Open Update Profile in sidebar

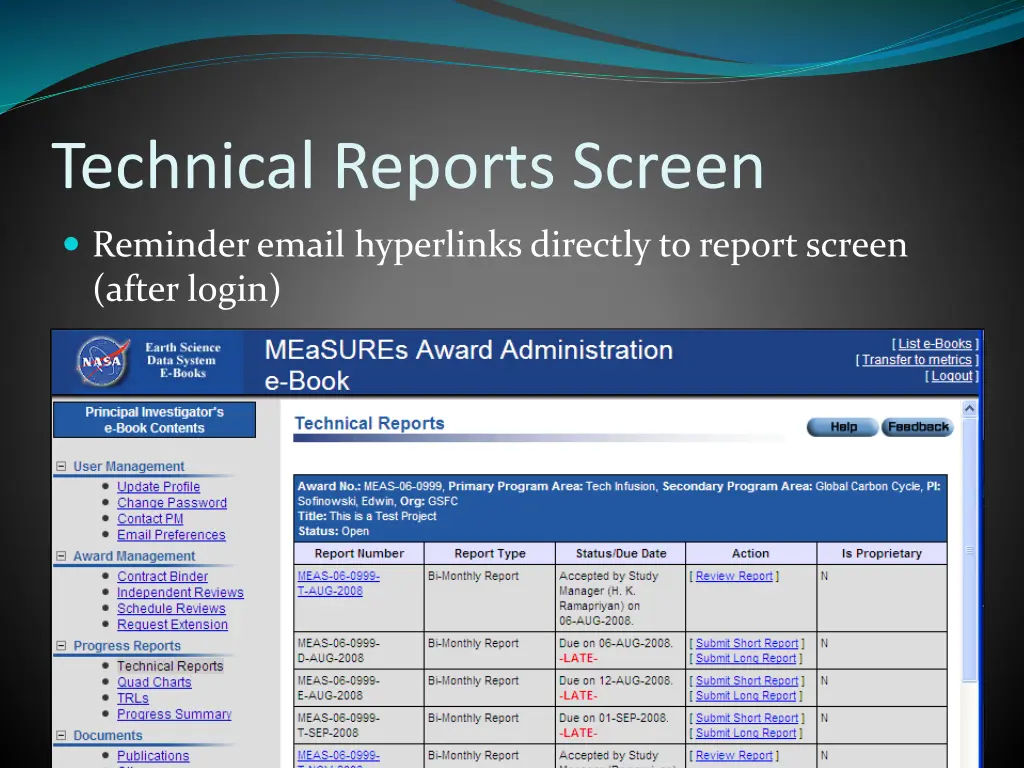coord(158,487)
